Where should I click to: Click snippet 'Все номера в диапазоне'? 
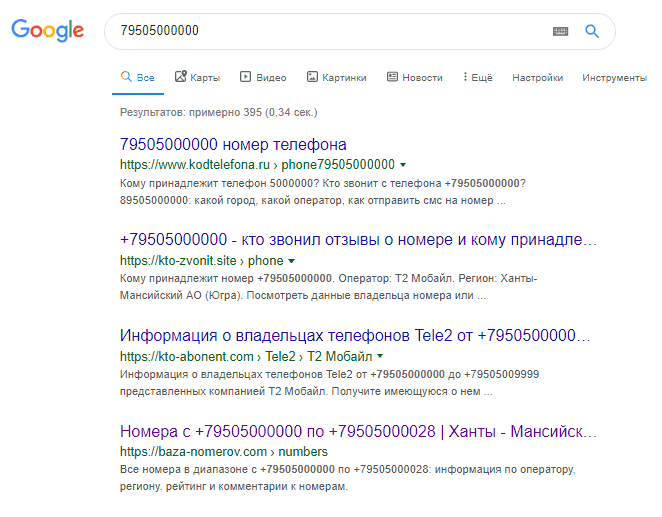tap(347, 478)
